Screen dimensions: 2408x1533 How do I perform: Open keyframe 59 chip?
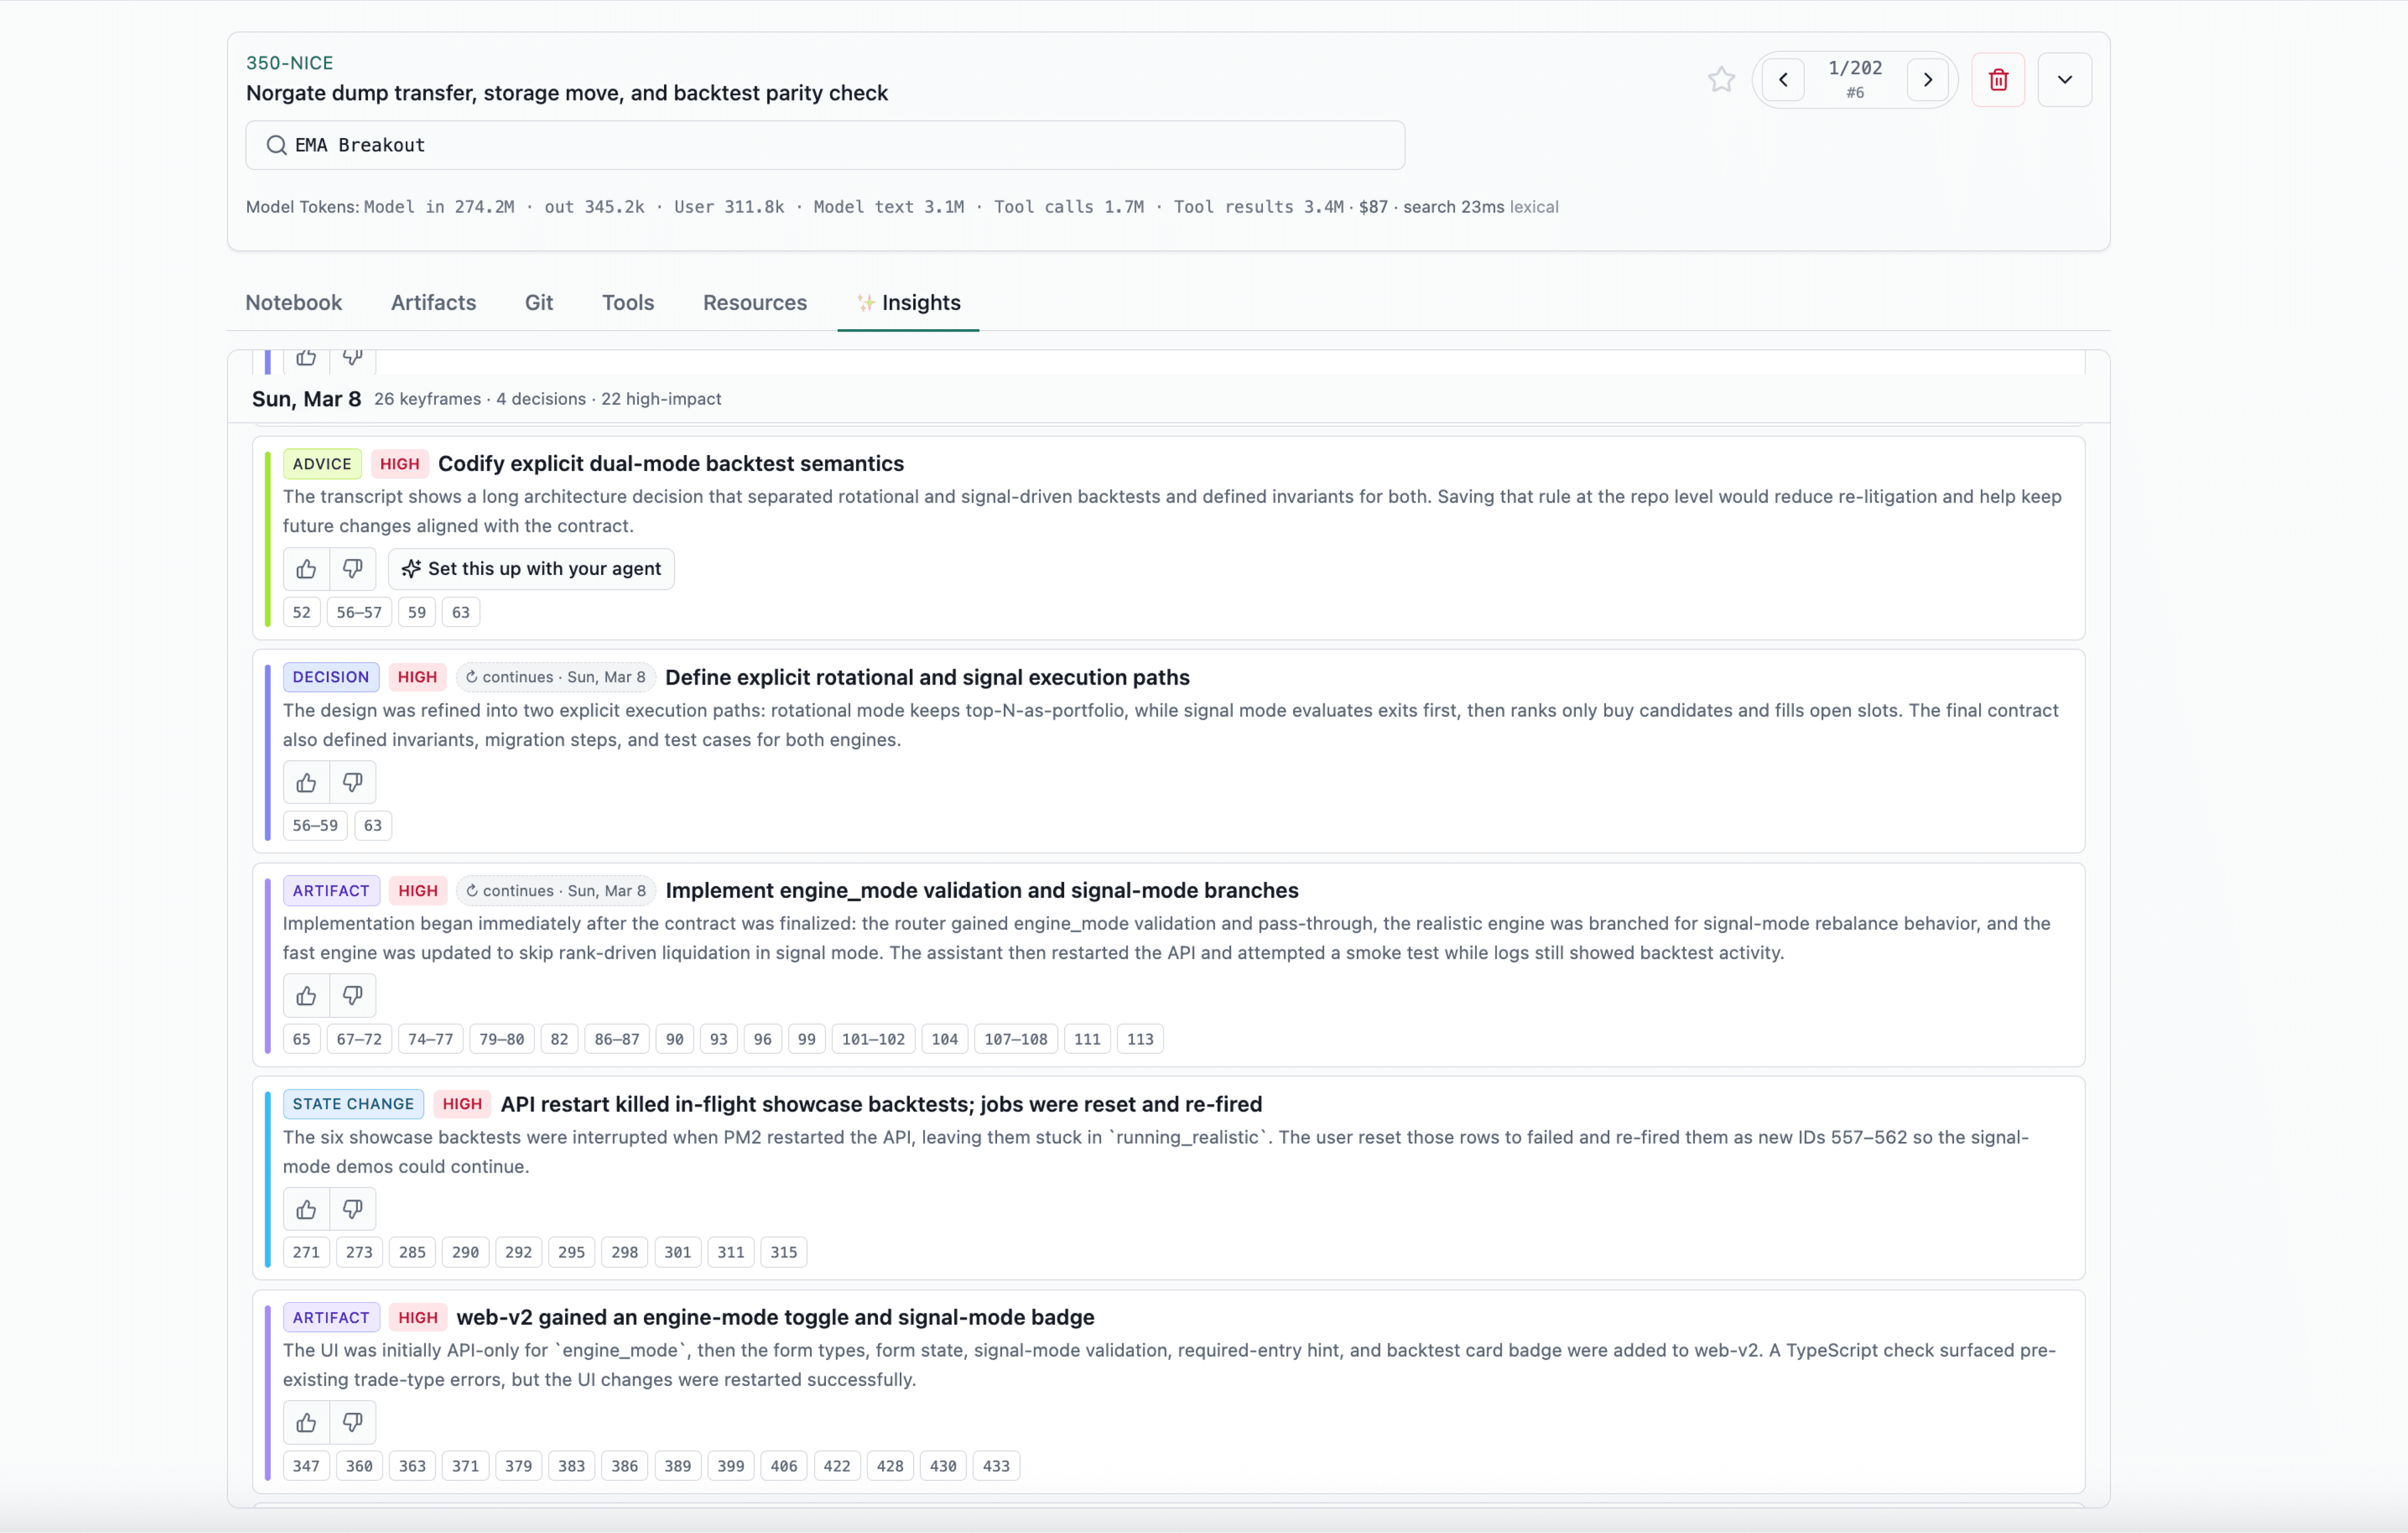(x=417, y=612)
